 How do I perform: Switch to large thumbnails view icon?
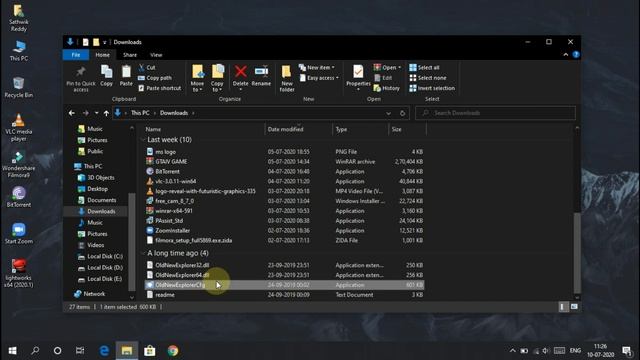(574, 307)
